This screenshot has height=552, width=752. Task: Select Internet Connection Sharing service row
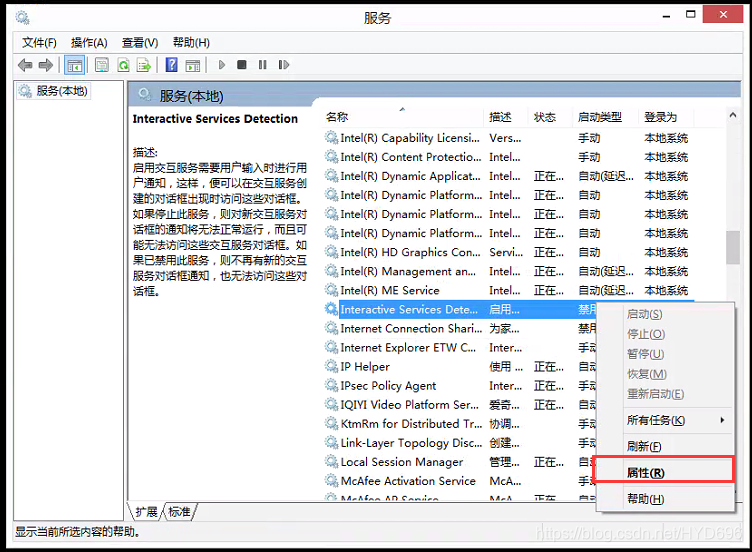[460, 329]
